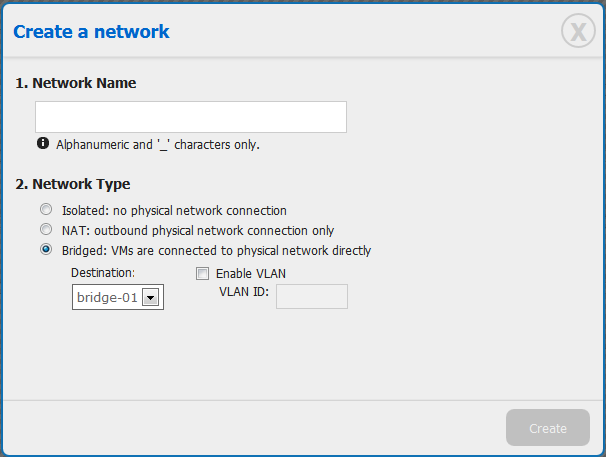Click into the VLAN ID field
This screenshot has height=457, width=606.
[311, 296]
